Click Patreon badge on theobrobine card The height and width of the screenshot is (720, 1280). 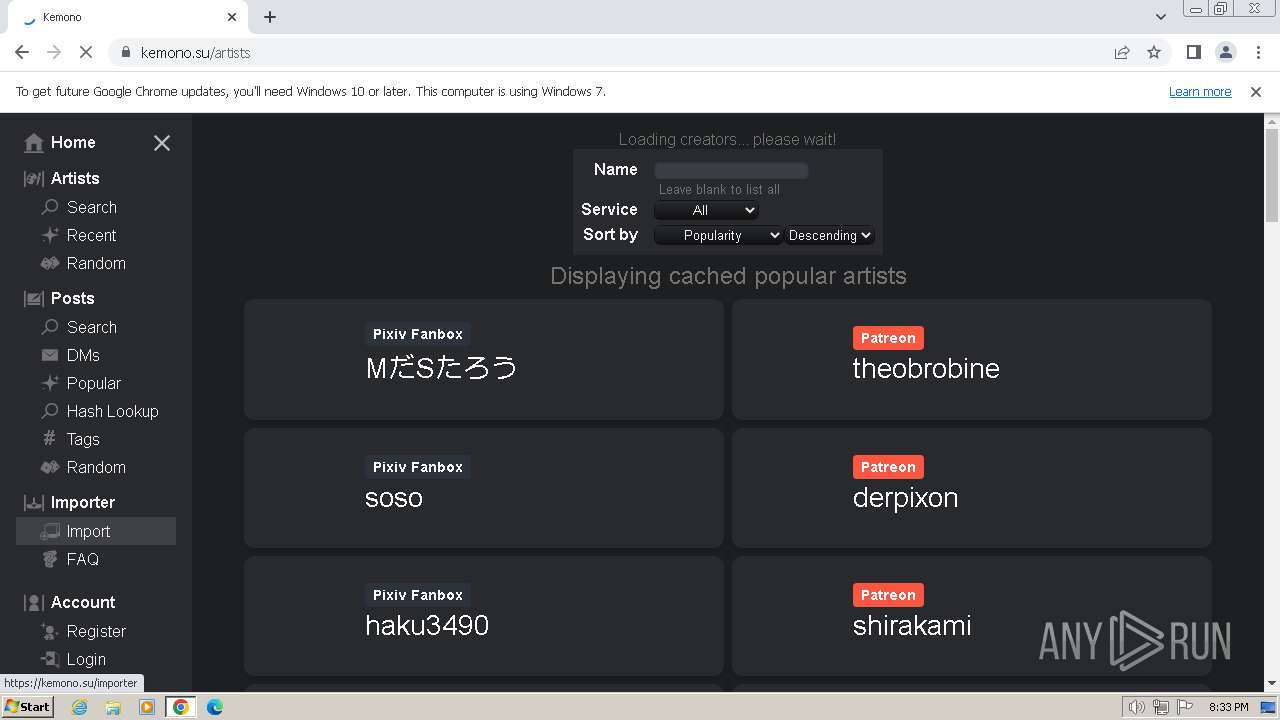tap(888, 338)
